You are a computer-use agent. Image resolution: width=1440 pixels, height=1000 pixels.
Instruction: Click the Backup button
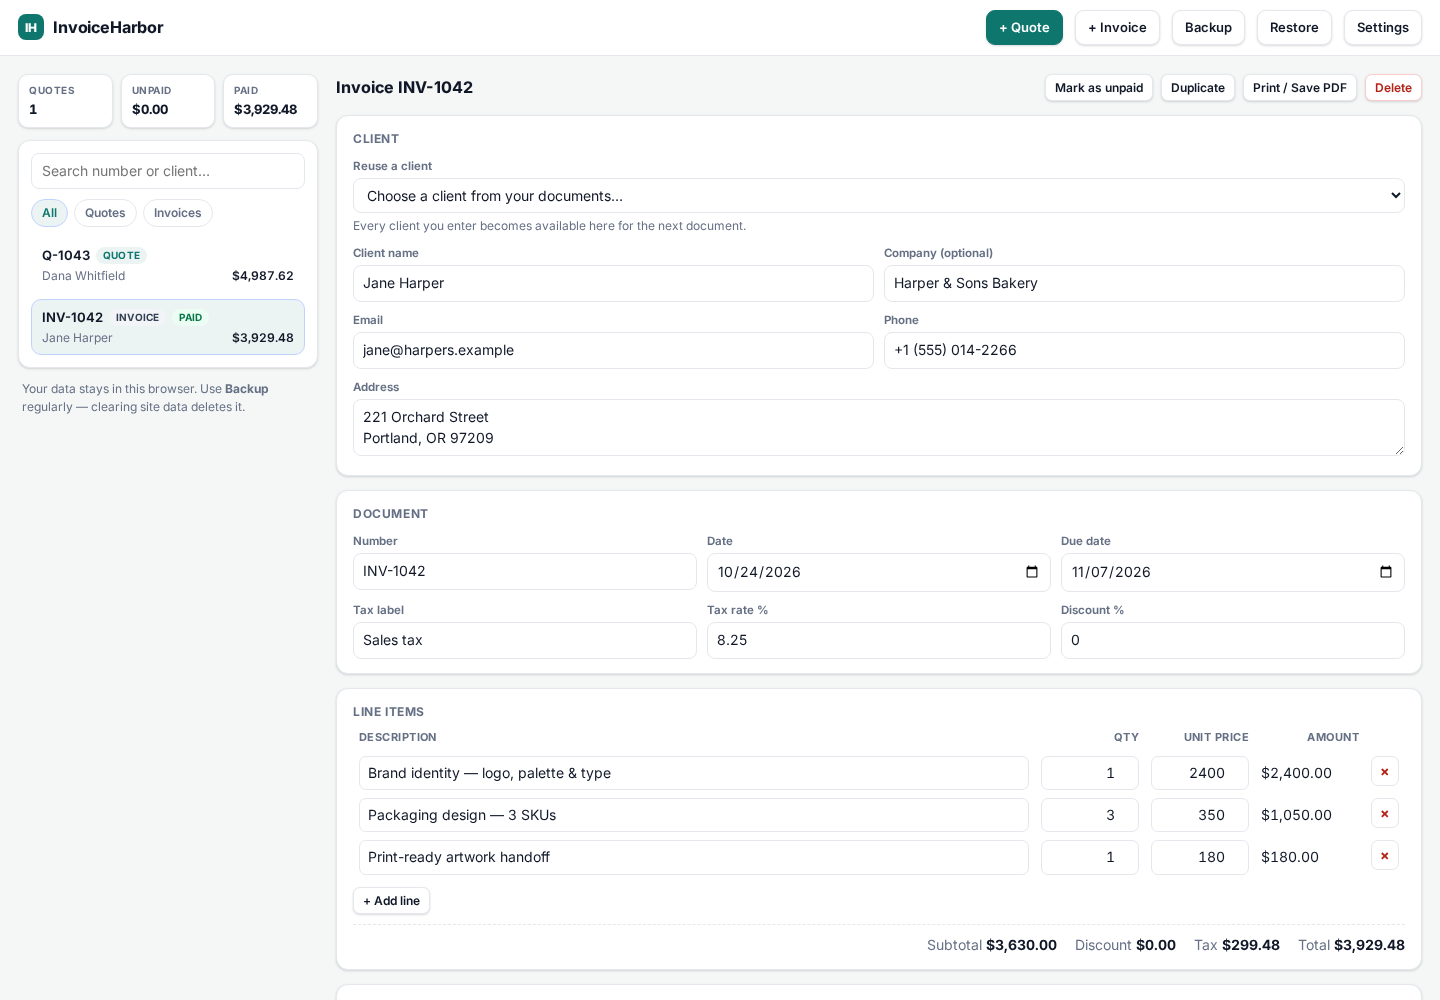click(x=1208, y=28)
